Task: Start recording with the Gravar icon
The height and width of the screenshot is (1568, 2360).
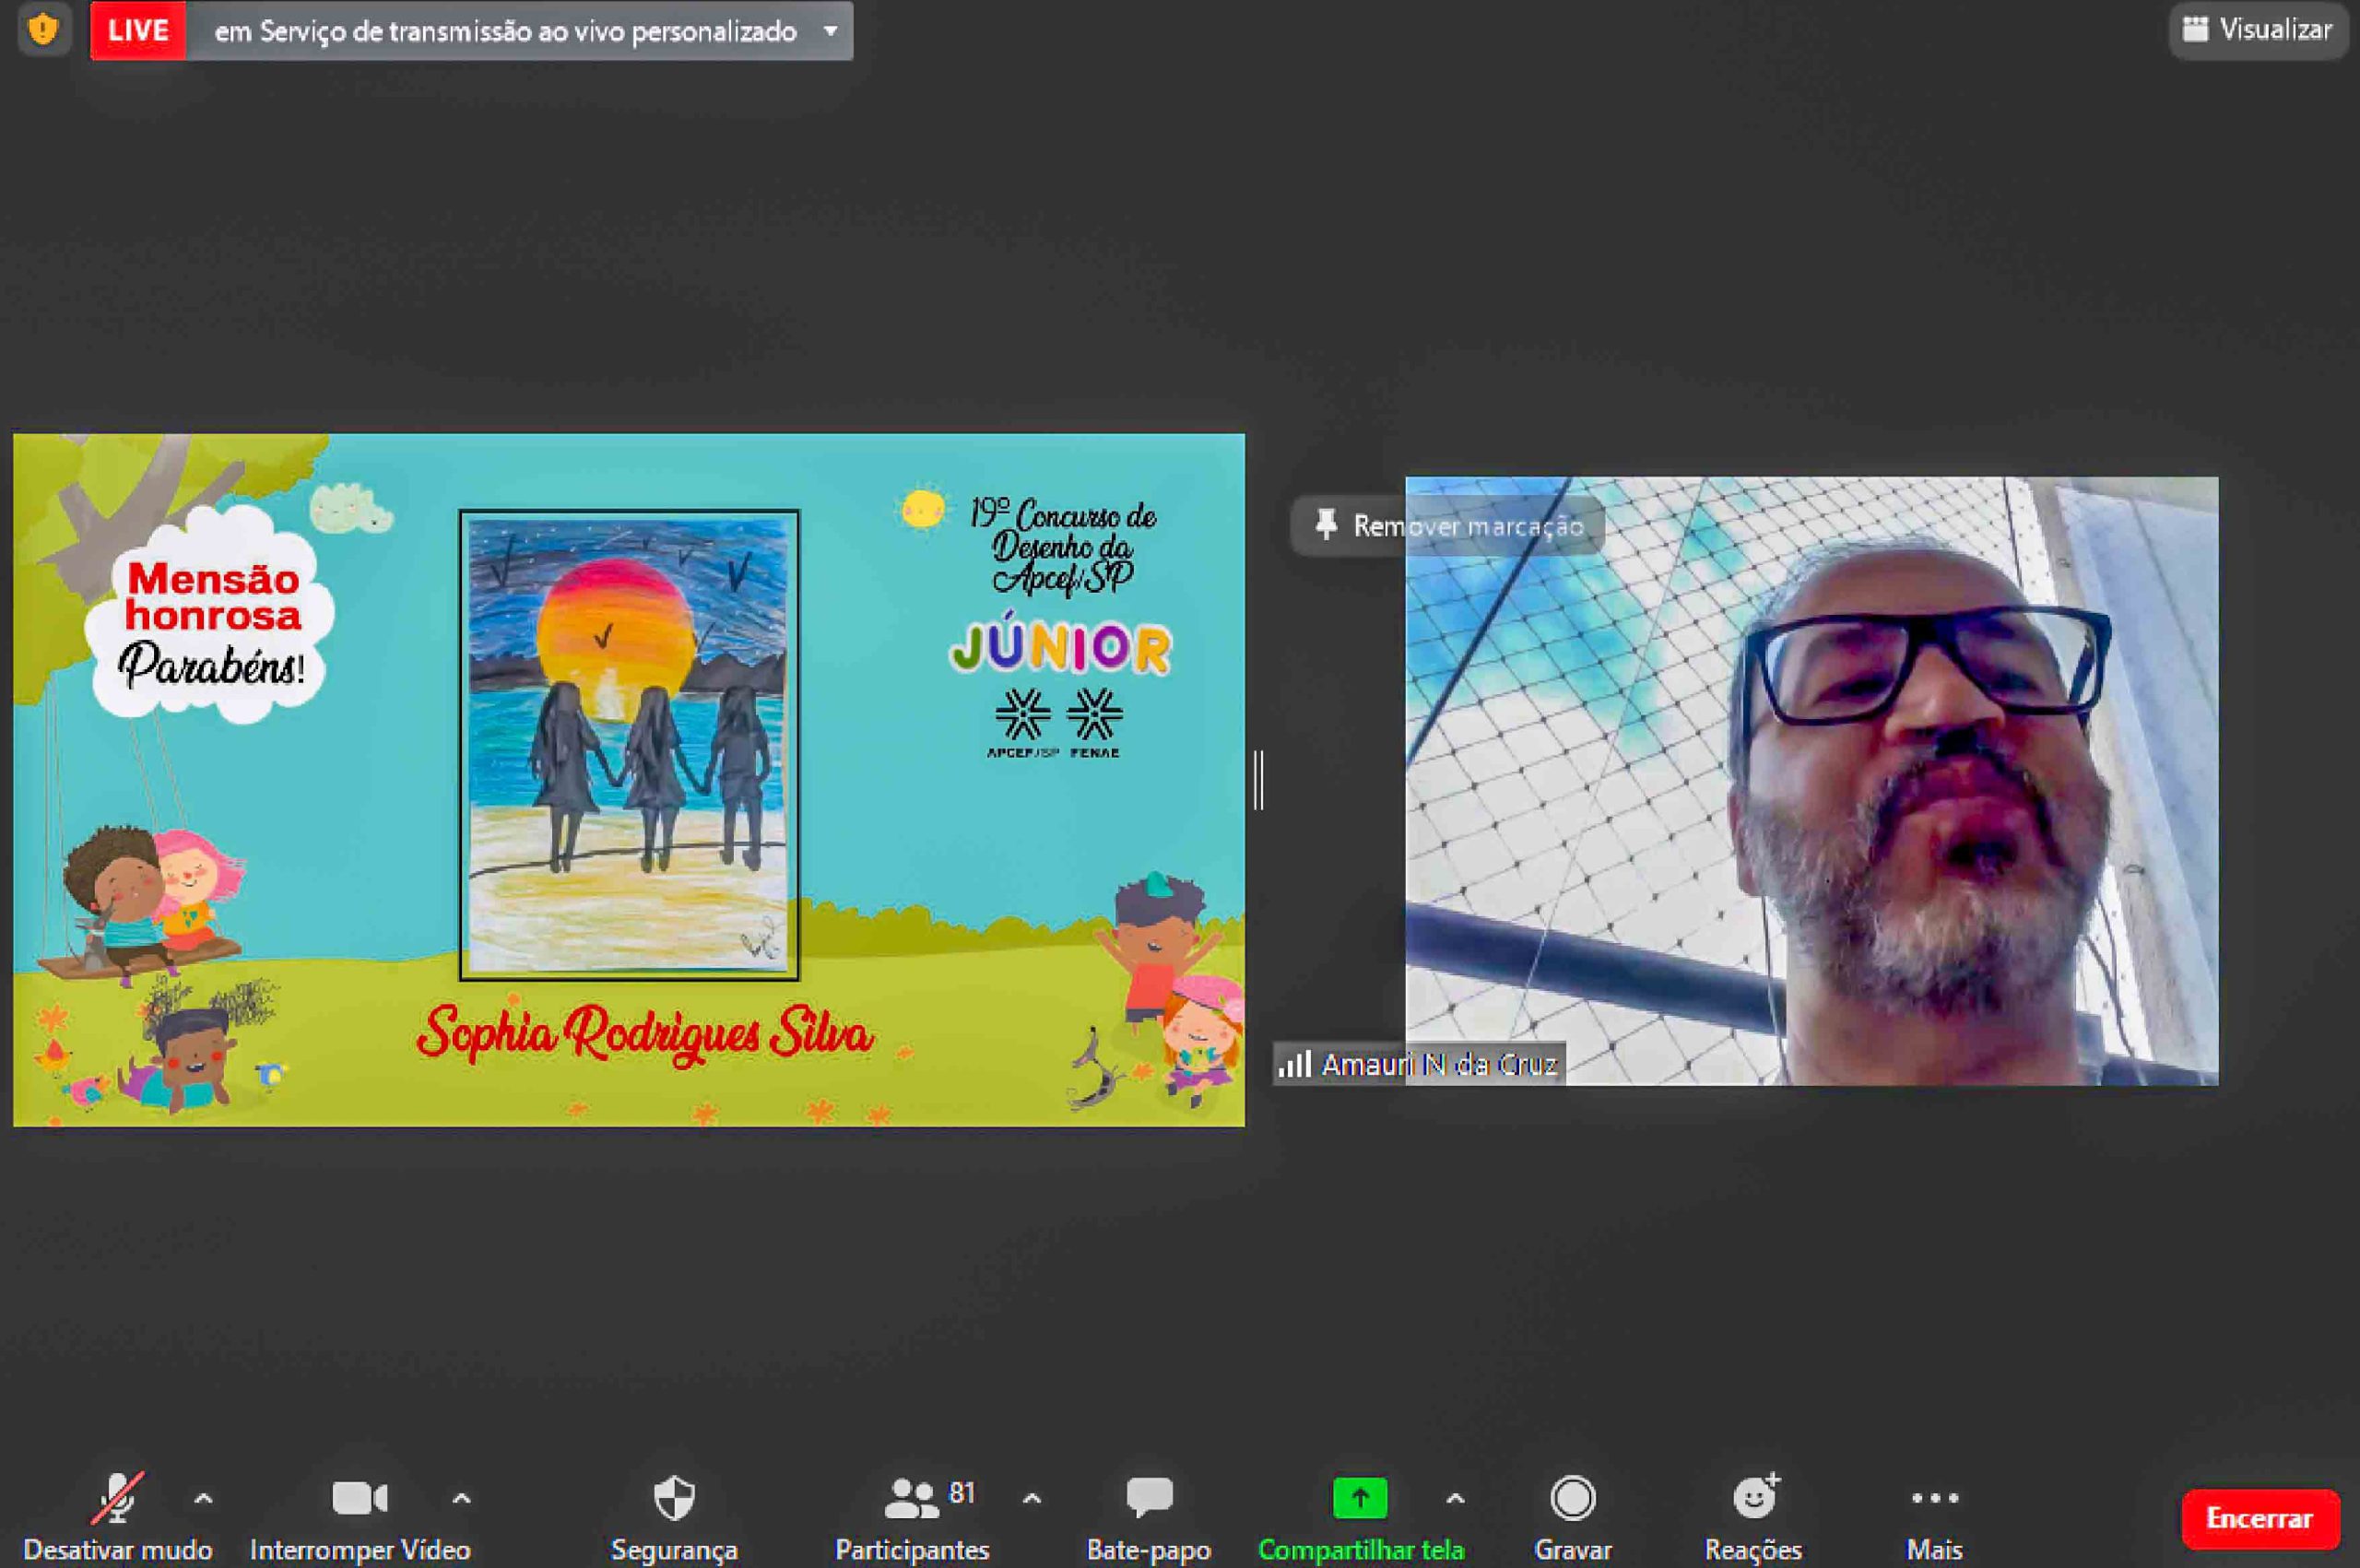Action: click(1572, 1498)
